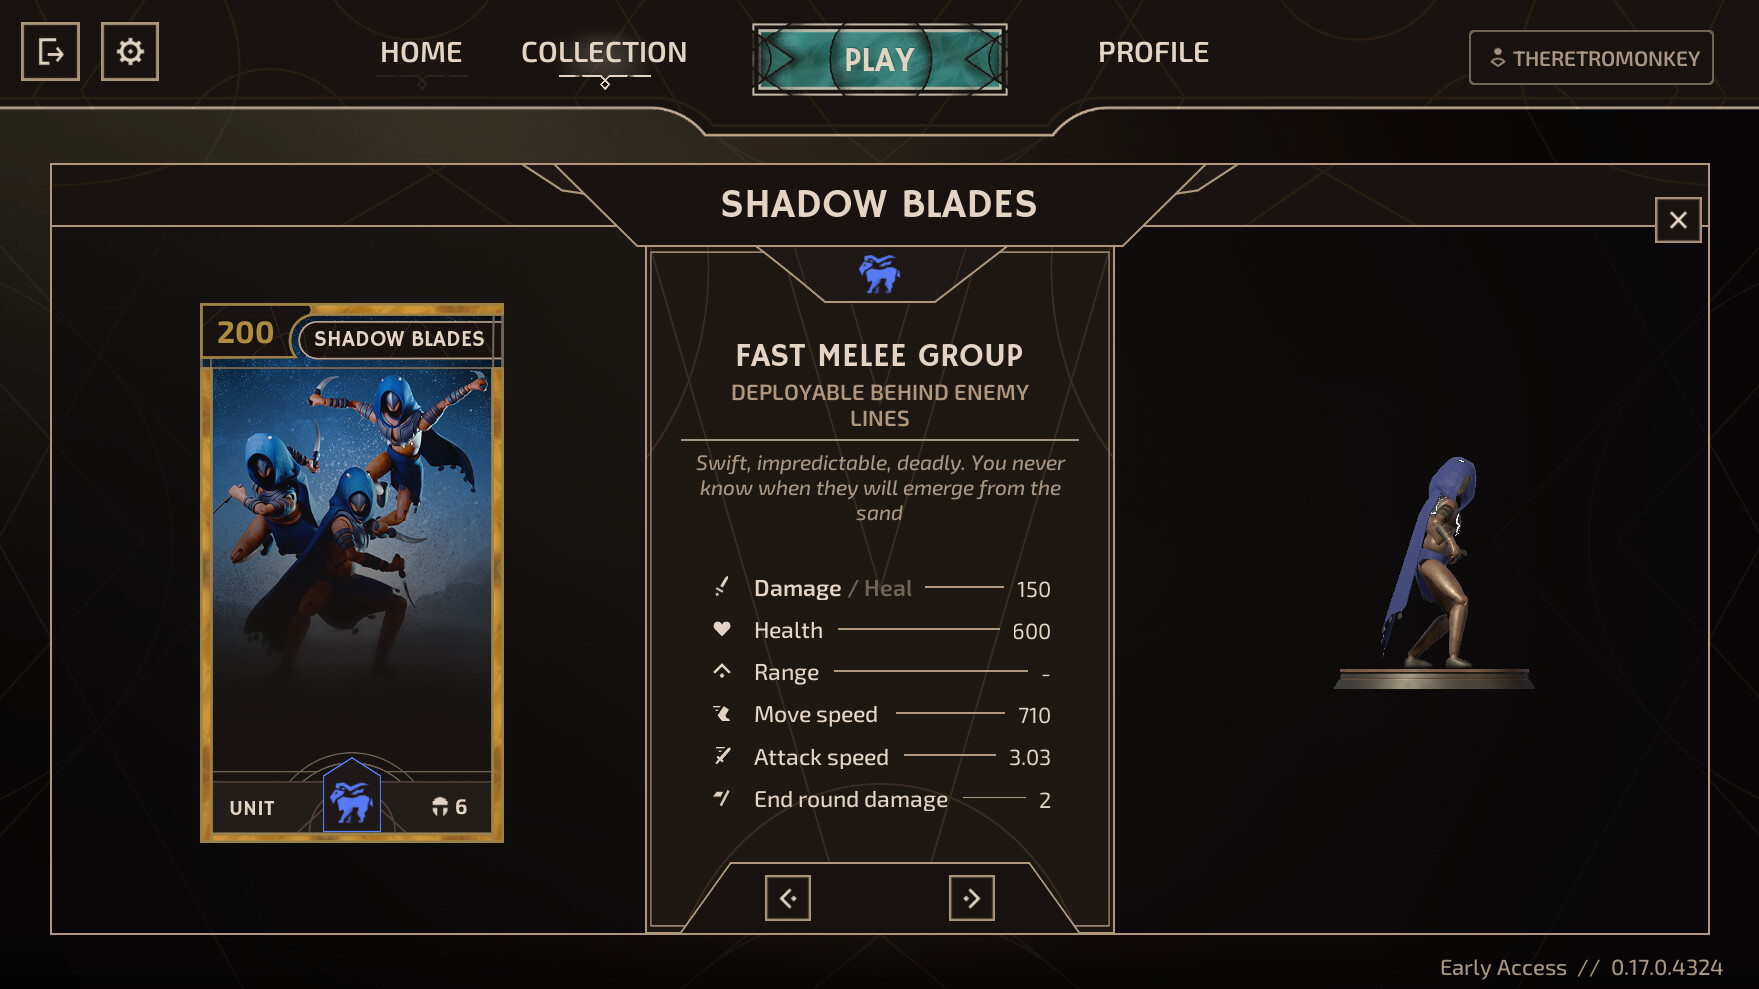This screenshot has width=1759, height=989.
Task: Click the End round damage icon
Action: (x=722, y=797)
